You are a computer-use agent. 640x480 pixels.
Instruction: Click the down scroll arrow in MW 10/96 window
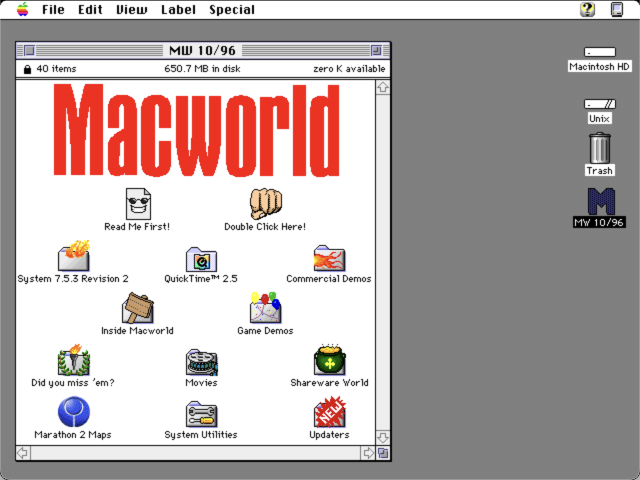tap(383, 438)
